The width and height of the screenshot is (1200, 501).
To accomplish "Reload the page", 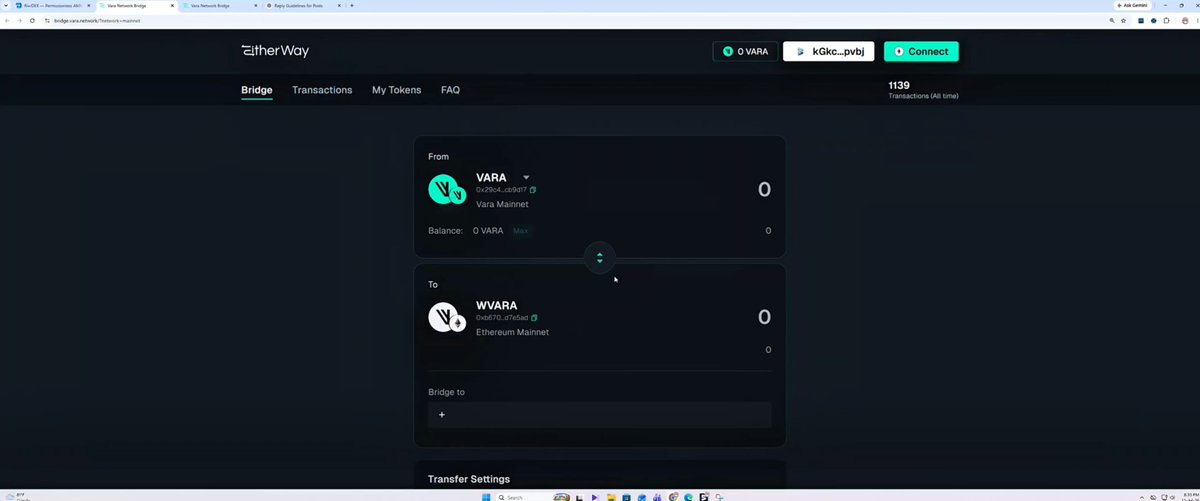I will point(32,20).
